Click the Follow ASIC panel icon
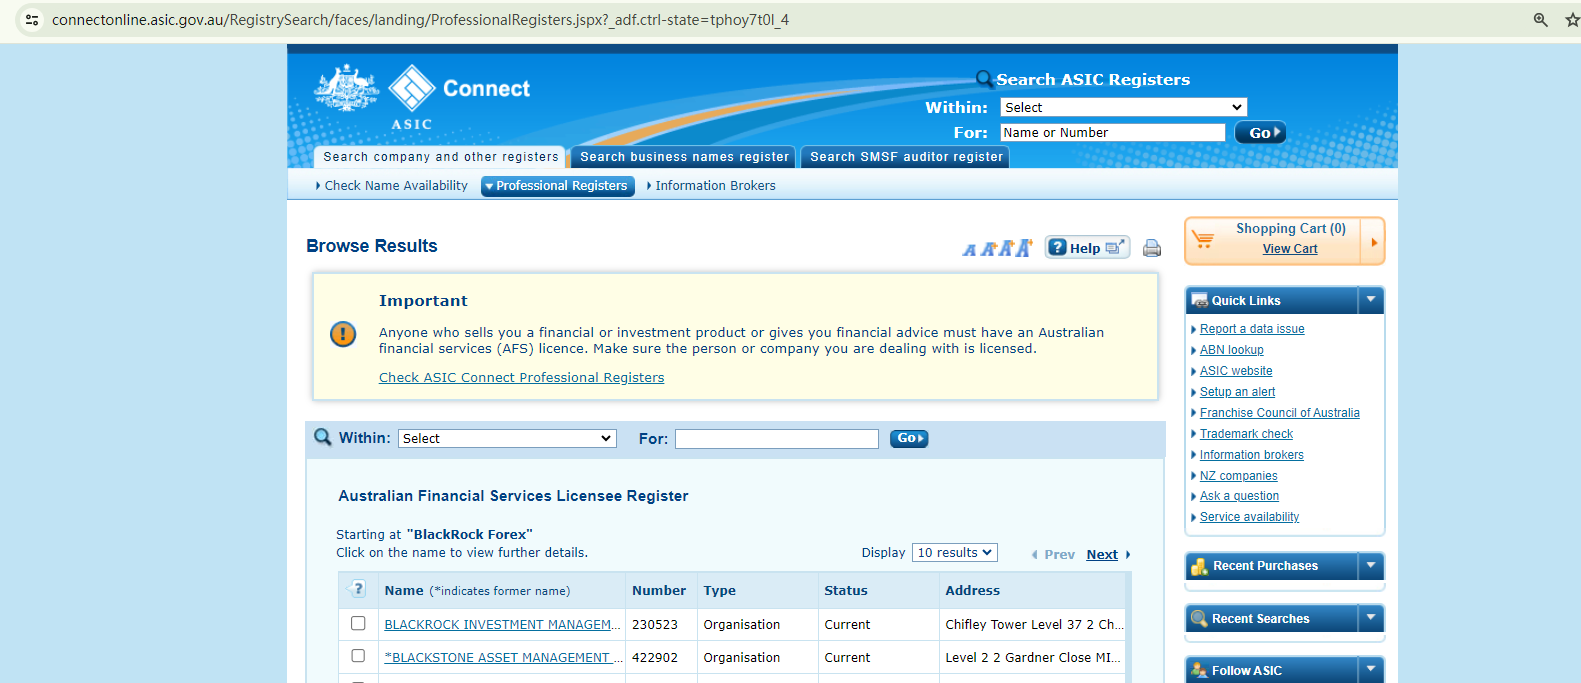This screenshot has height=683, width=1581. (1200, 670)
